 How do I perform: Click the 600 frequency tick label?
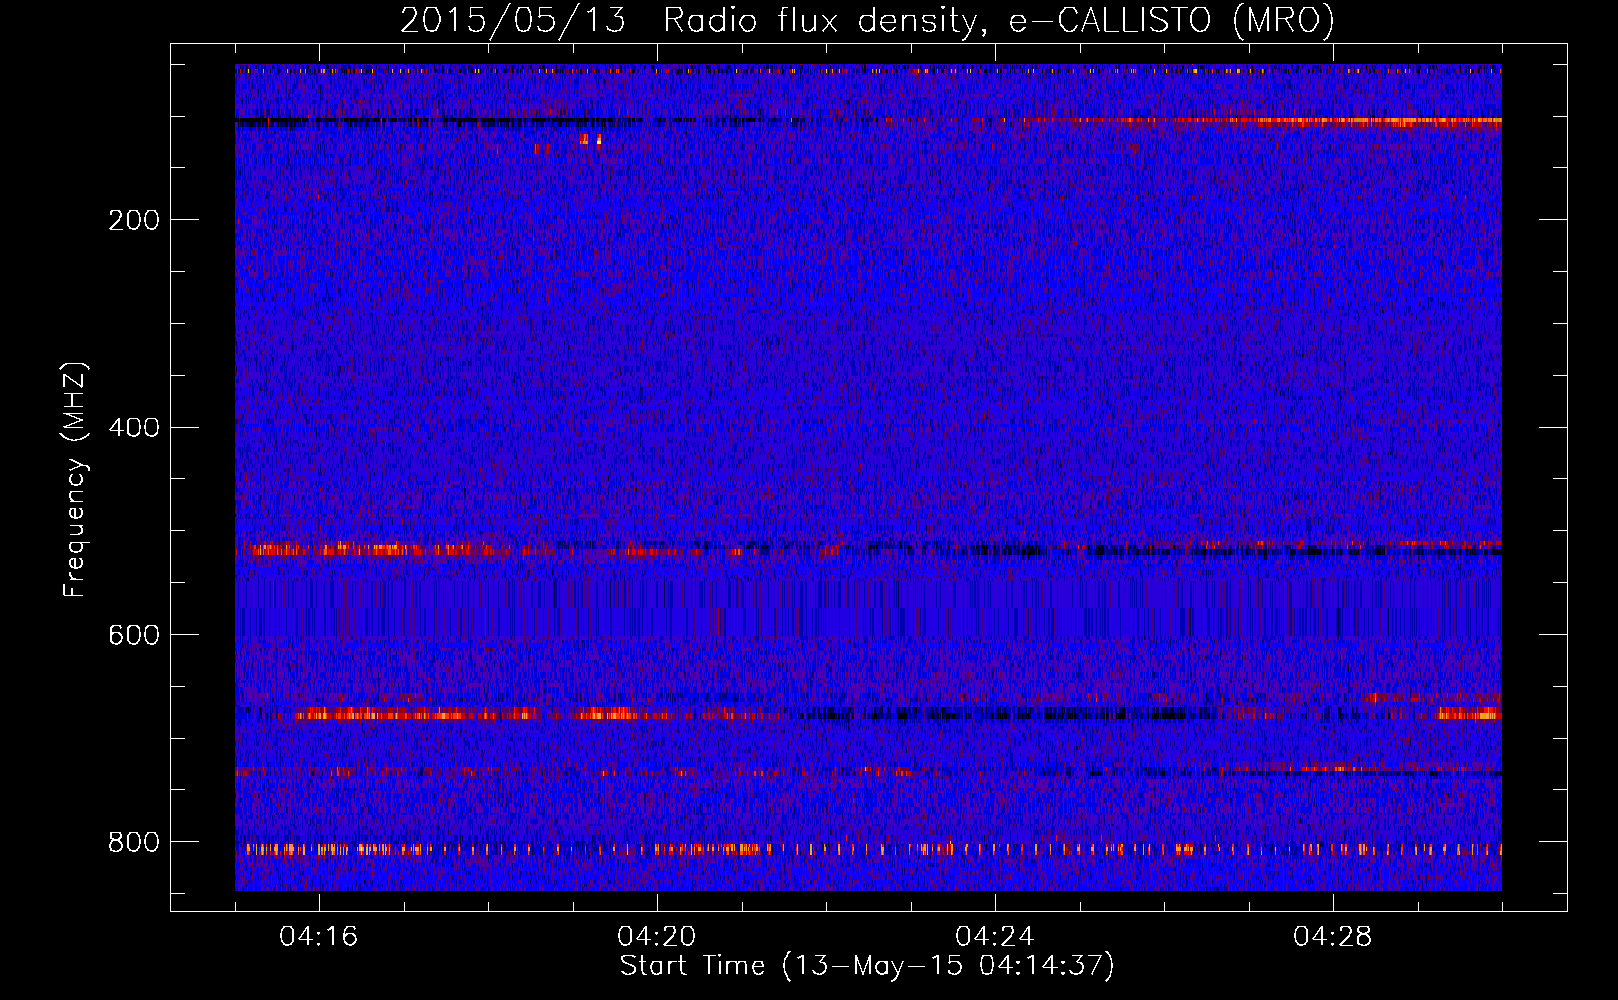[x=134, y=636]
